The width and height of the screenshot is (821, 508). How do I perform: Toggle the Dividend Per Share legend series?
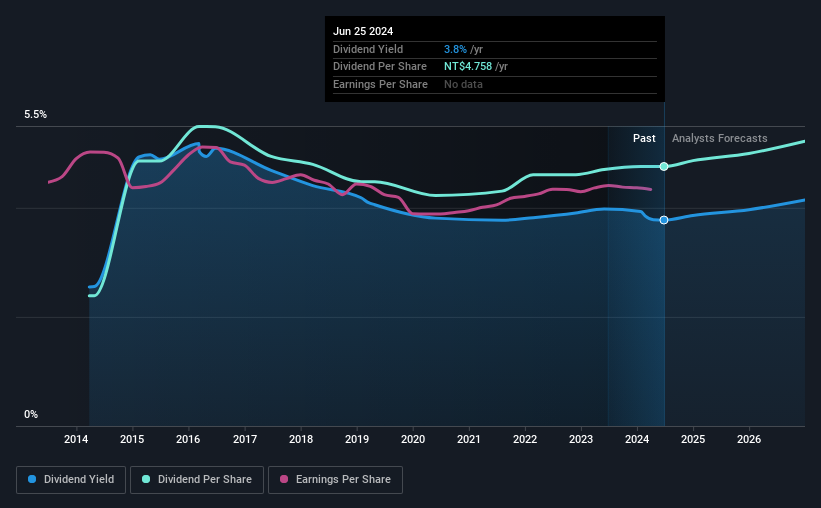[197, 480]
